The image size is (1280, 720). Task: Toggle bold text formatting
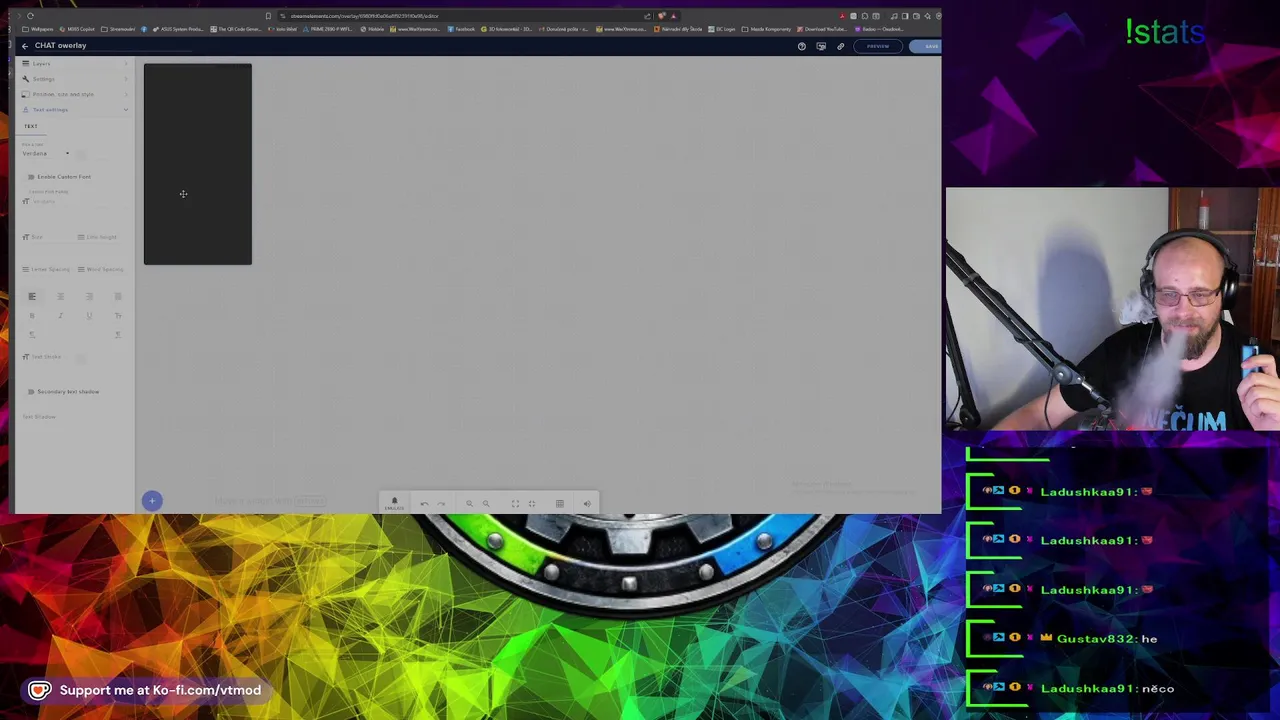pyautogui.click(x=32, y=316)
